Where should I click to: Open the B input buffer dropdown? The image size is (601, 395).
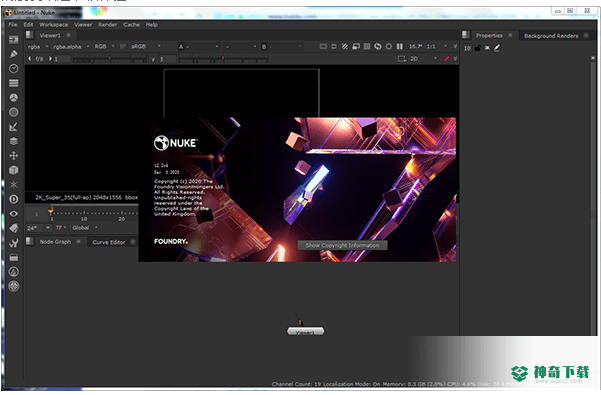point(282,47)
